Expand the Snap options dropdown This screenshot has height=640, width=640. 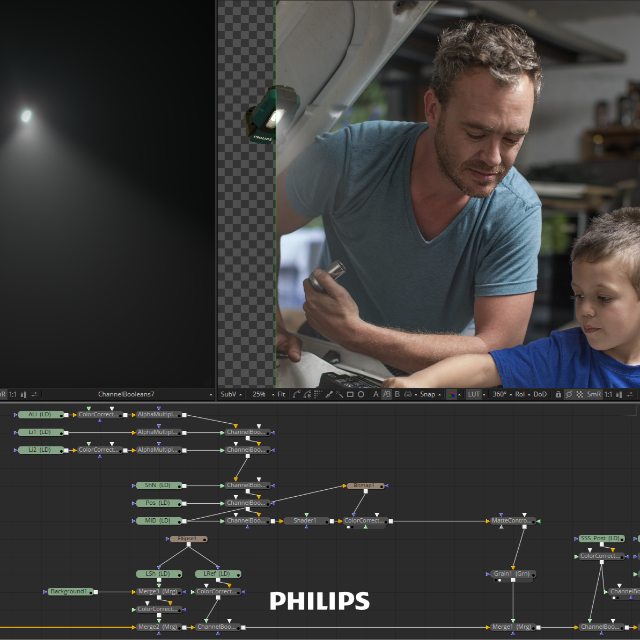426,394
